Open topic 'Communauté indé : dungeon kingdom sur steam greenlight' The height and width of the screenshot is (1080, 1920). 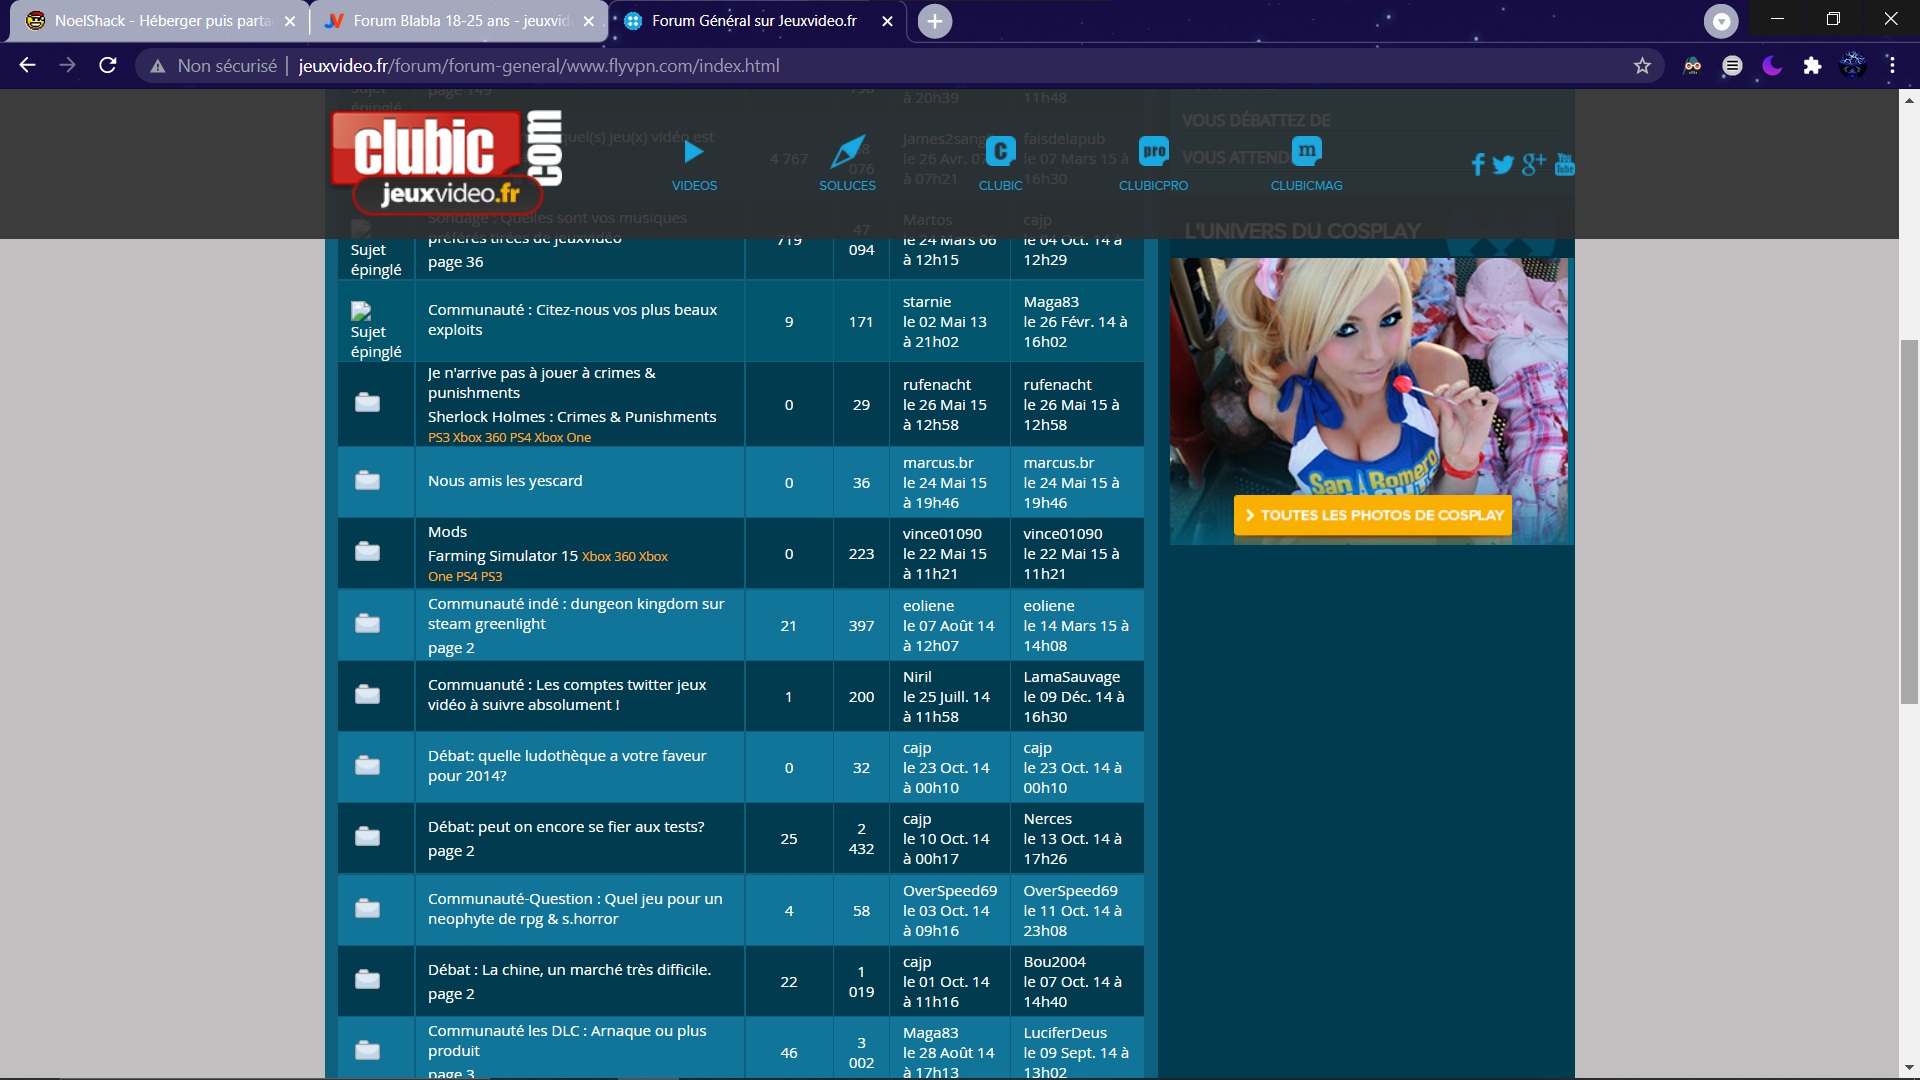point(576,614)
